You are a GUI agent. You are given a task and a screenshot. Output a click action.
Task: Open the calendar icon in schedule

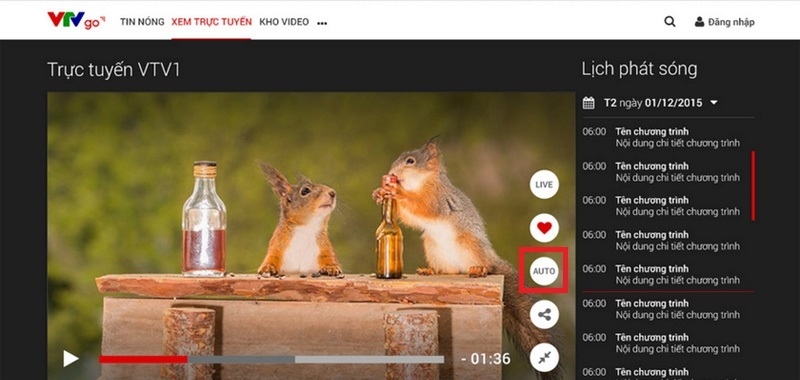588,103
